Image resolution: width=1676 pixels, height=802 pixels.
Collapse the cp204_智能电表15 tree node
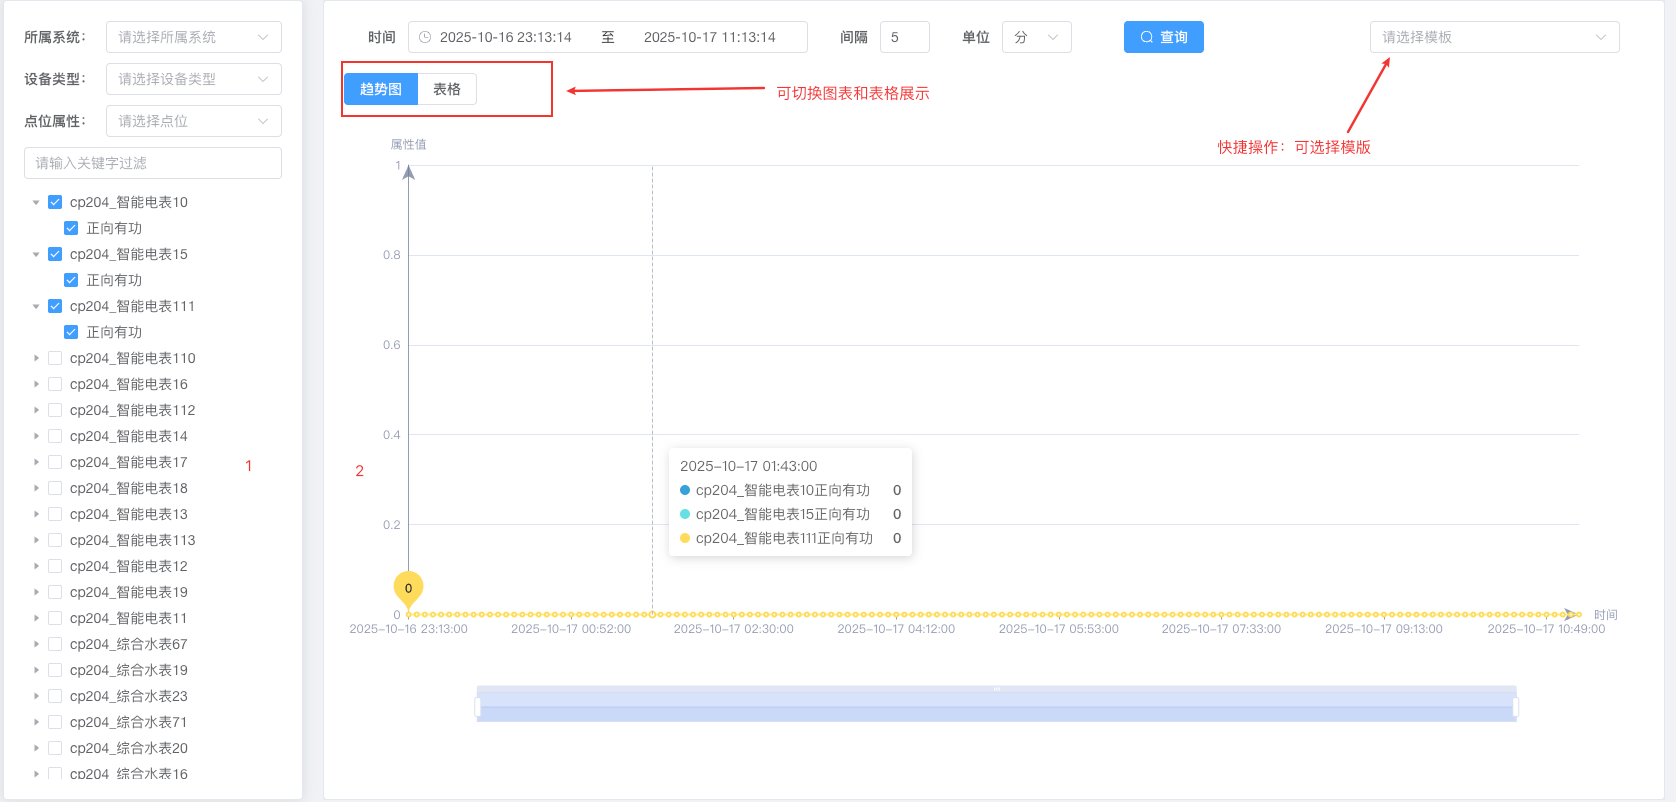point(36,254)
